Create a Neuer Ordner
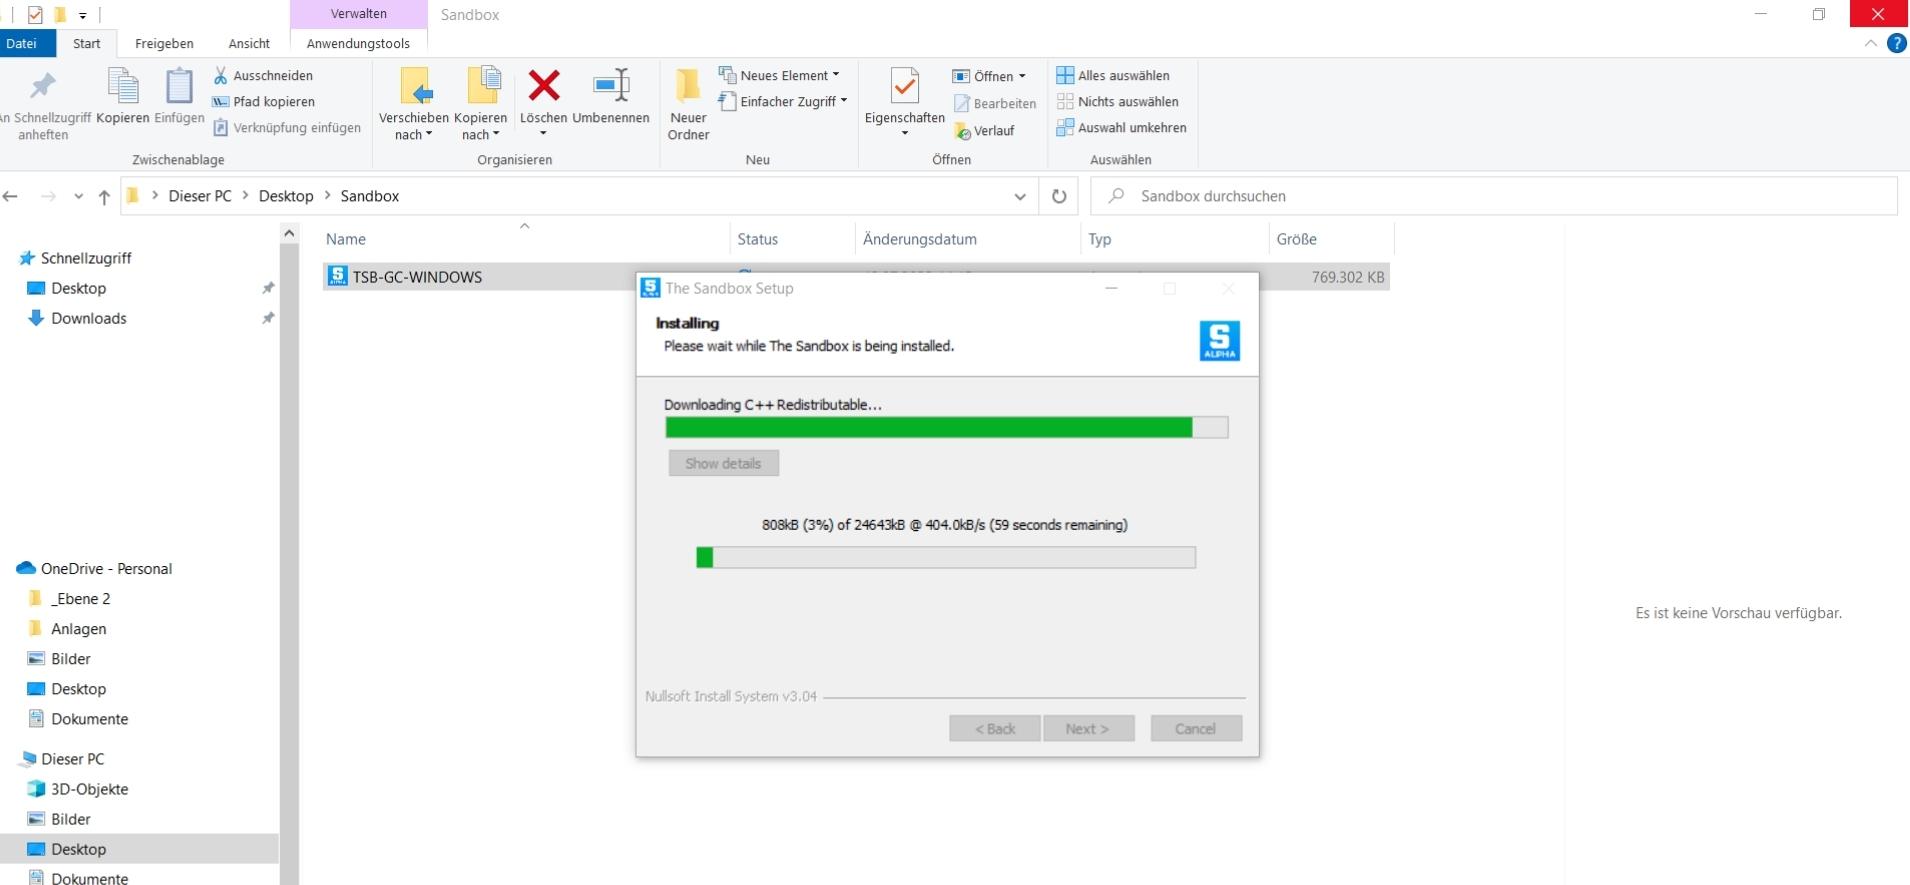Screen dimensions: 1910x885 pyautogui.click(x=688, y=104)
